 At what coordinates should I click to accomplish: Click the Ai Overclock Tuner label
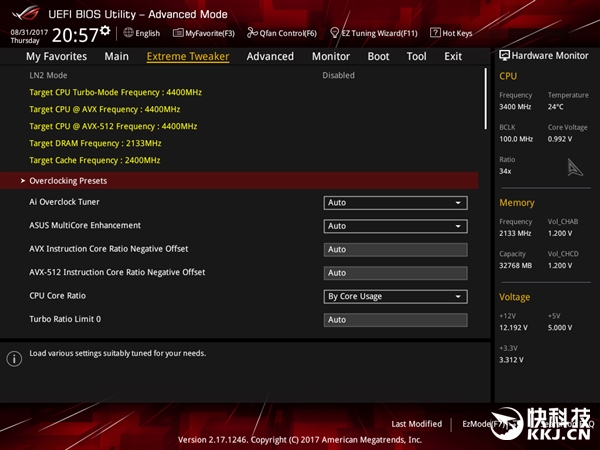point(64,202)
